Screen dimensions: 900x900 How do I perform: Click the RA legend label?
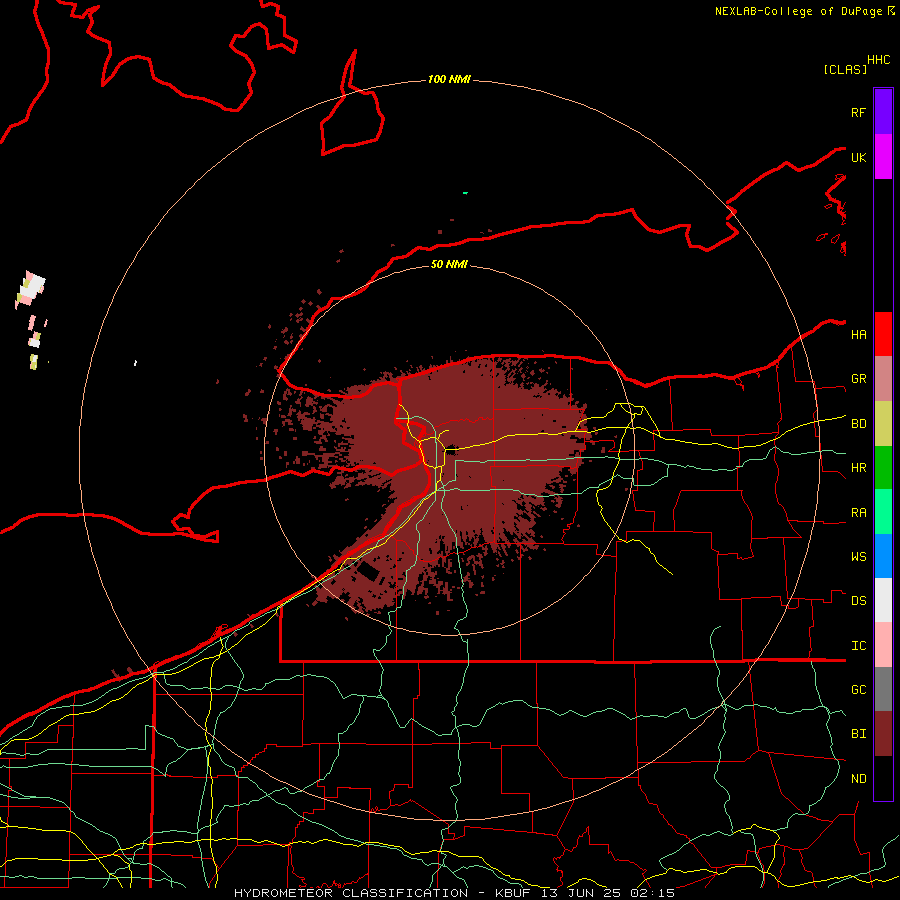(x=858, y=513)
